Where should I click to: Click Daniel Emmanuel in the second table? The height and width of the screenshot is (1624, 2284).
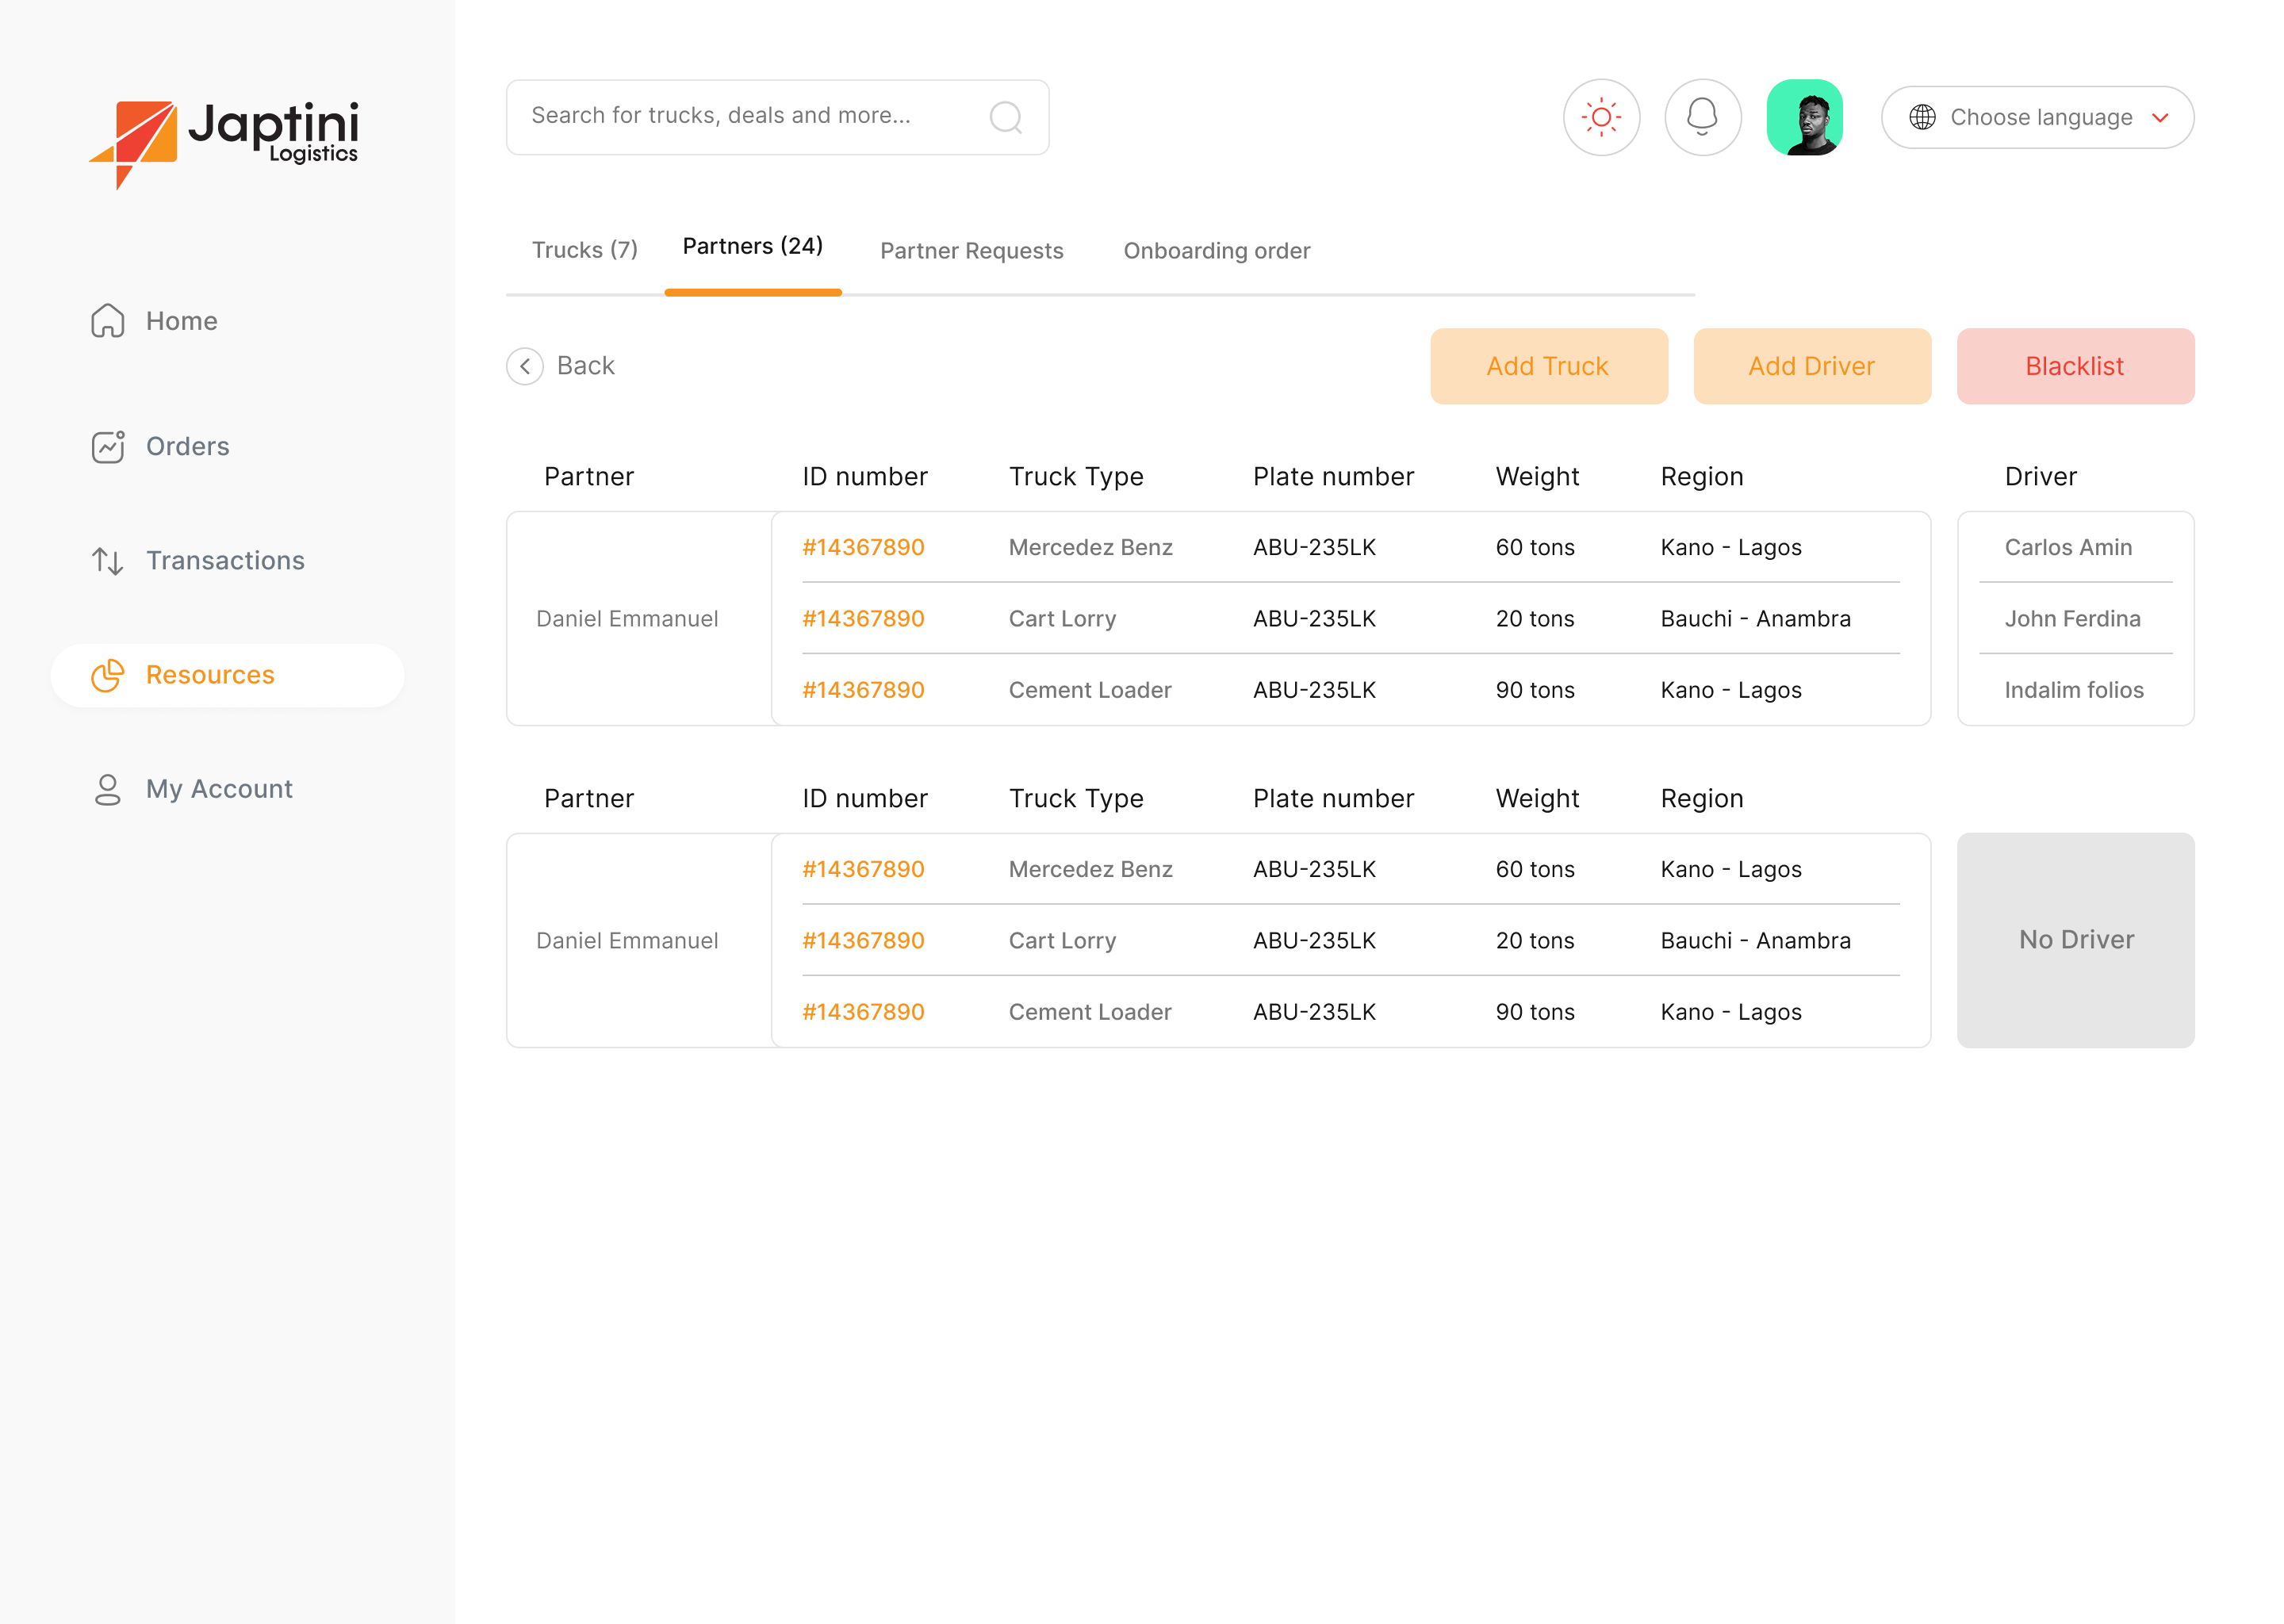pos(627,941)
